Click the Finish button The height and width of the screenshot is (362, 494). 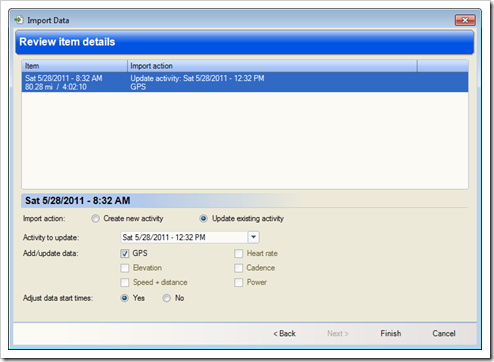(391, 333)
